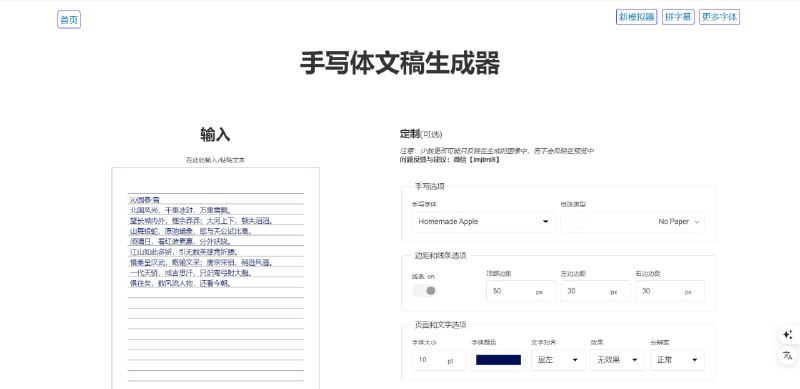This screenshot has height=389, width=800.
Task: Open the Homemade Apple font dropdown
Action: click(x=483, y=222)
